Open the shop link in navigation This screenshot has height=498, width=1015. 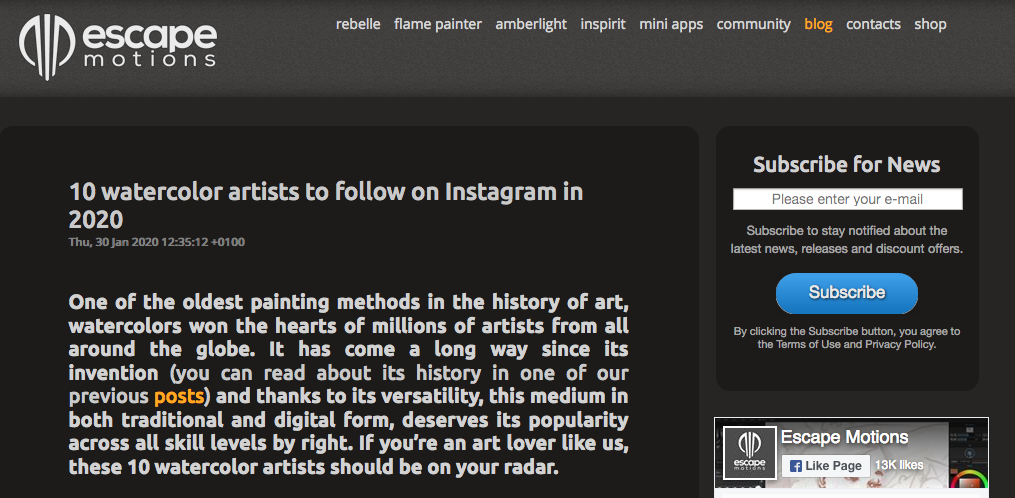[x=930, y=24]
